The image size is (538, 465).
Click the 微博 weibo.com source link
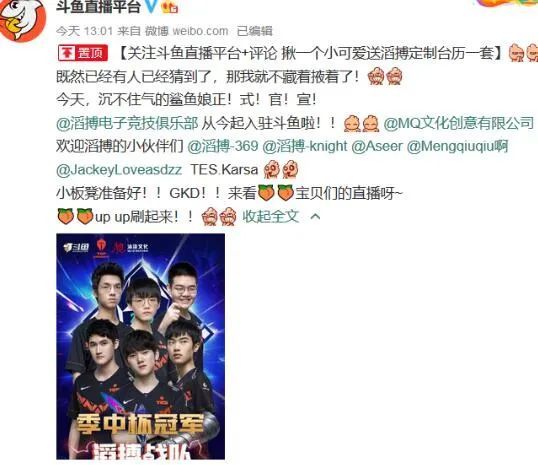pos(186,31)
